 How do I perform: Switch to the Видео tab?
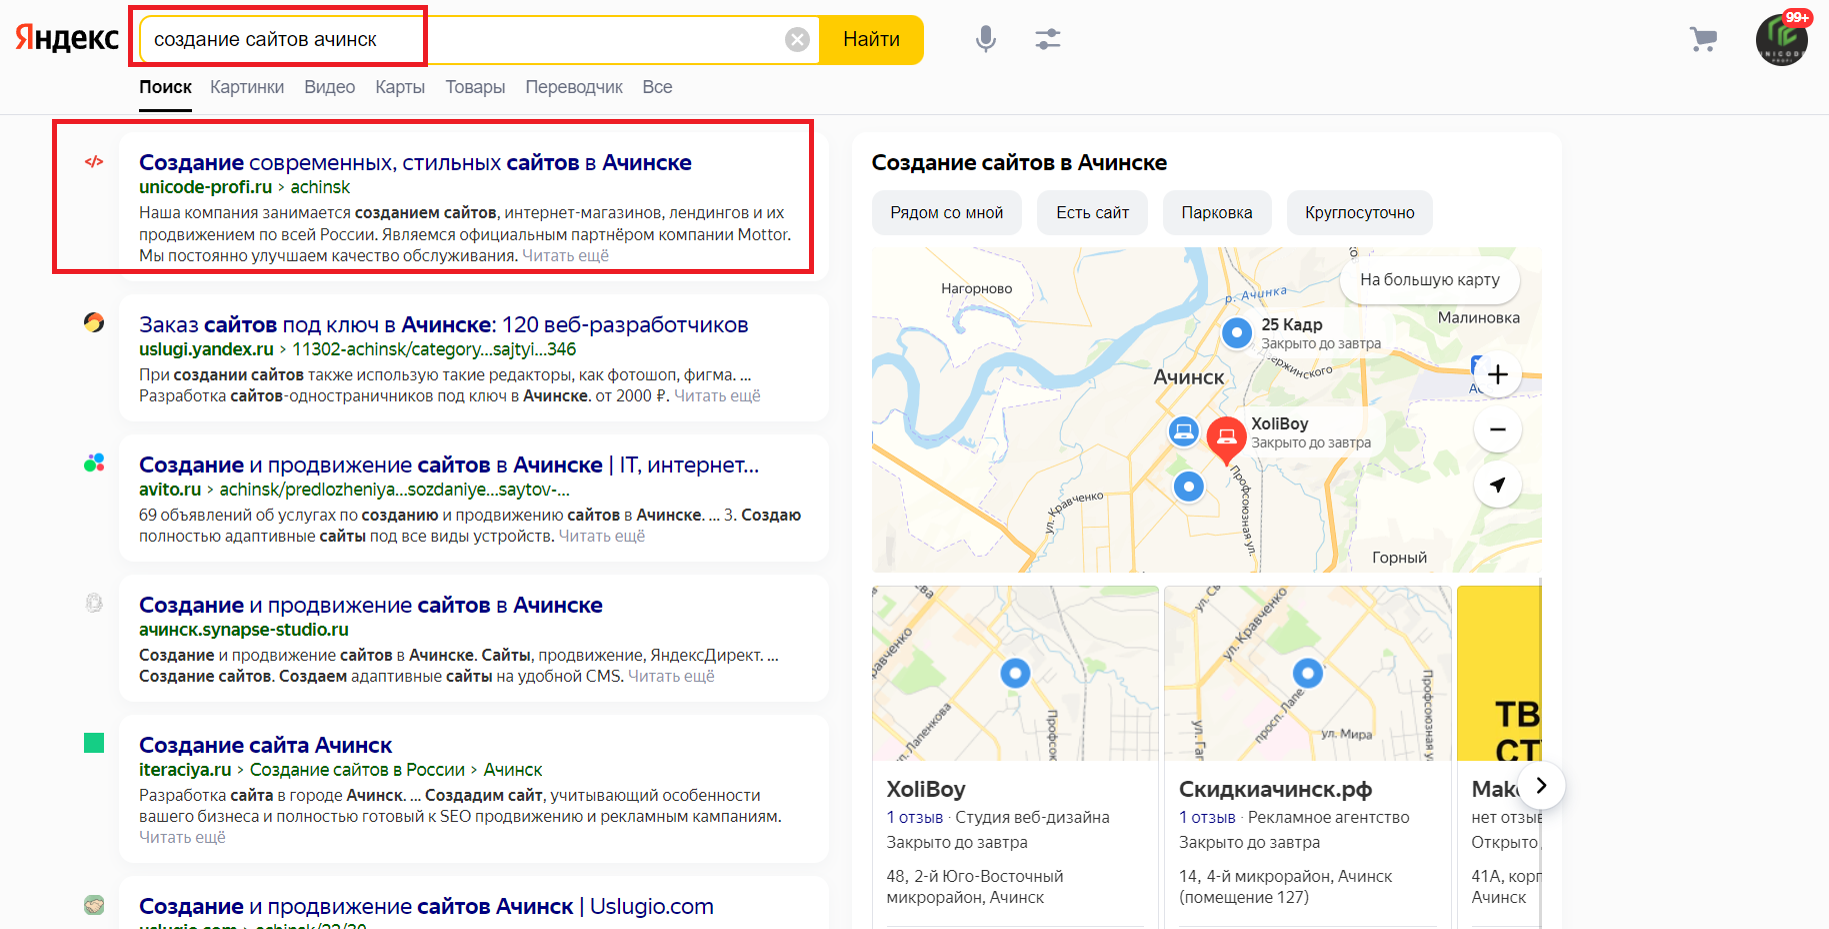tap(329, 87)
